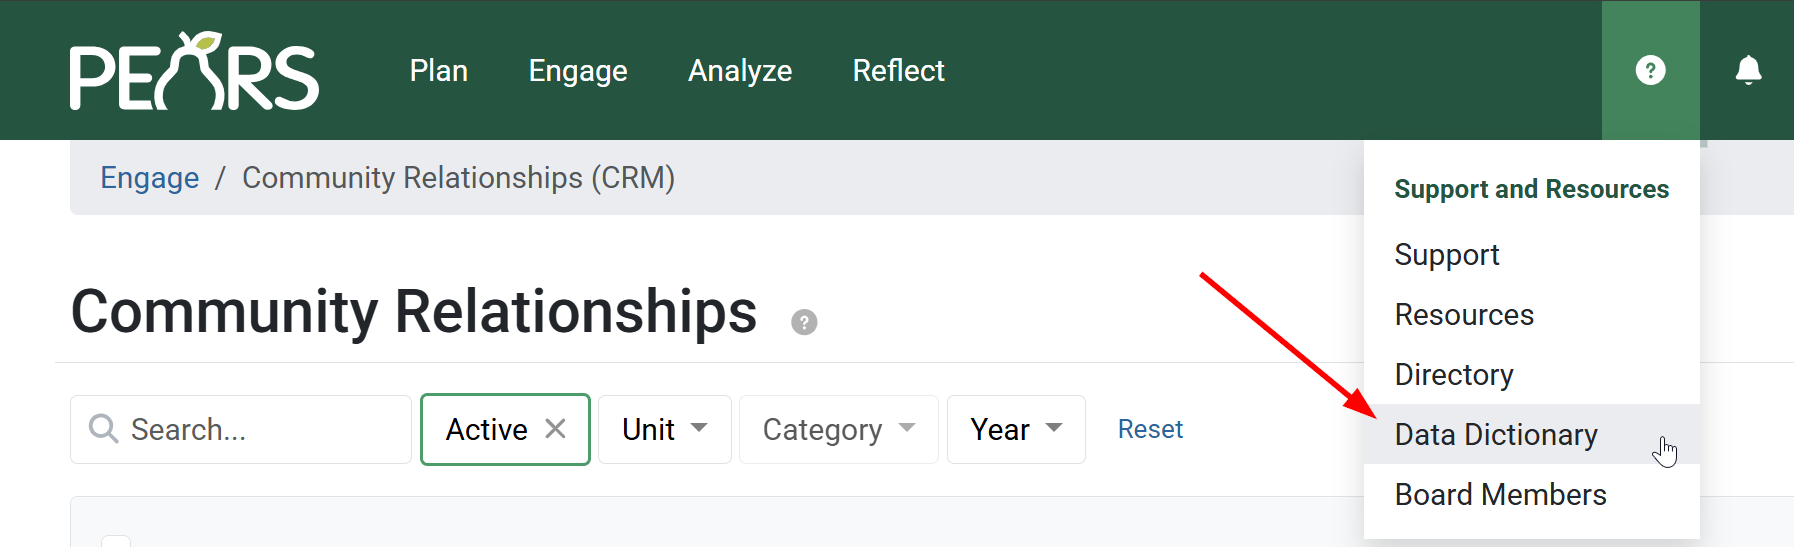The height and width of the screenshot is (547, 1794).
Task: Select Directory in the help menu
Action: pos(1454,375)
